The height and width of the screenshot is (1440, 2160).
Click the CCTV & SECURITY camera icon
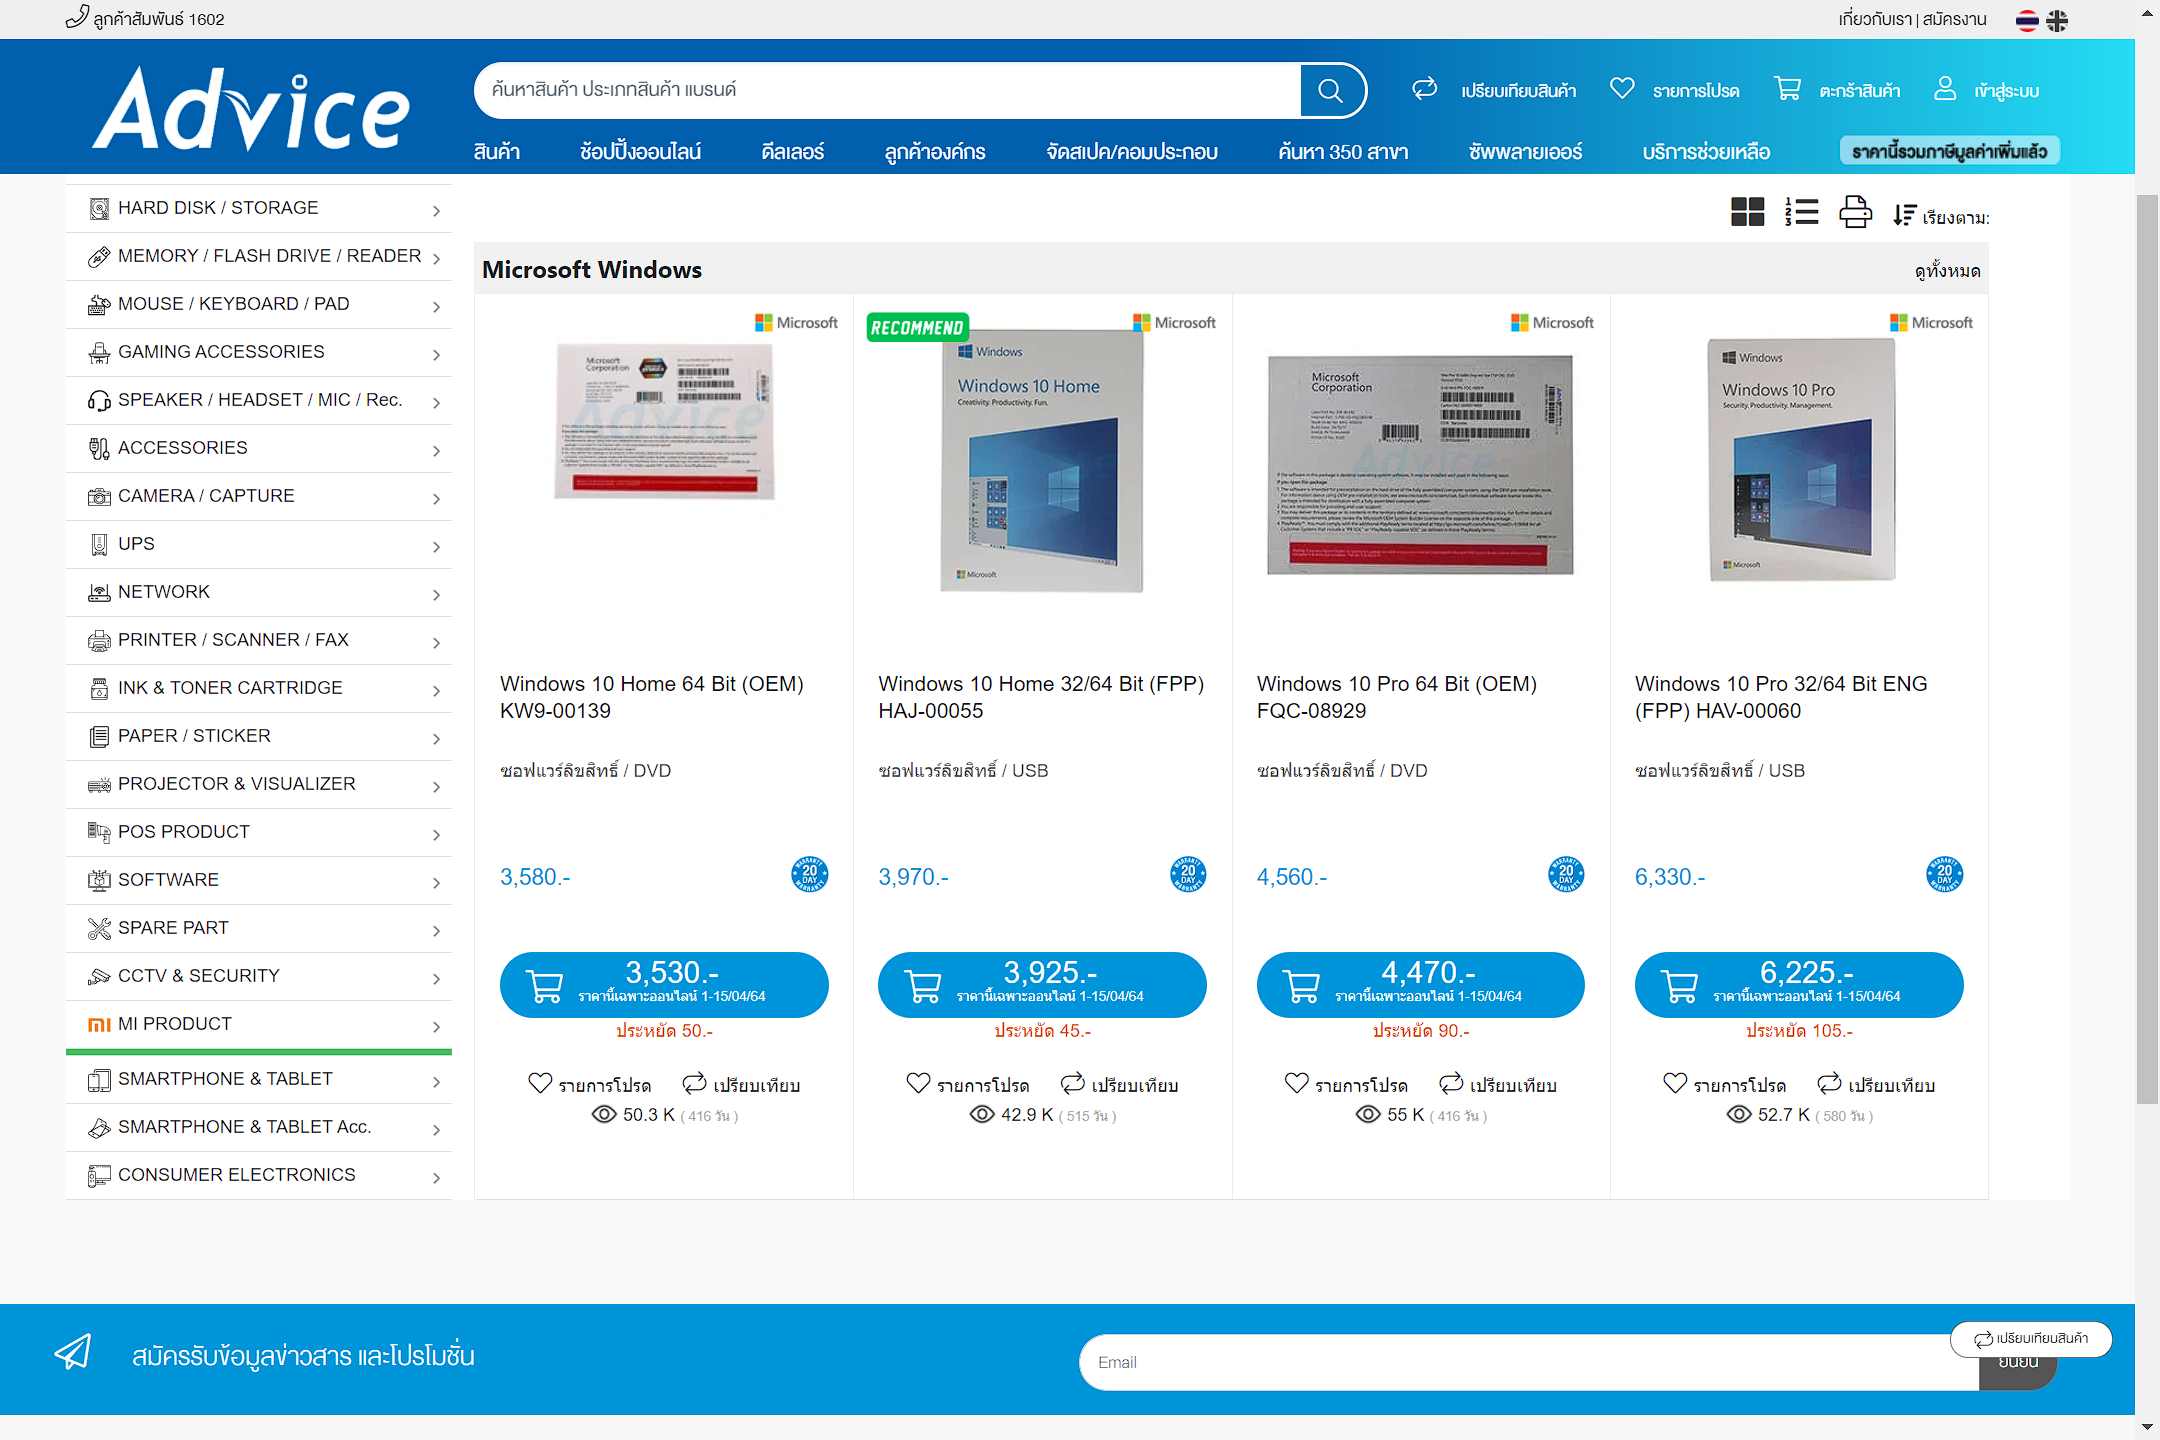tap(99, 976)
